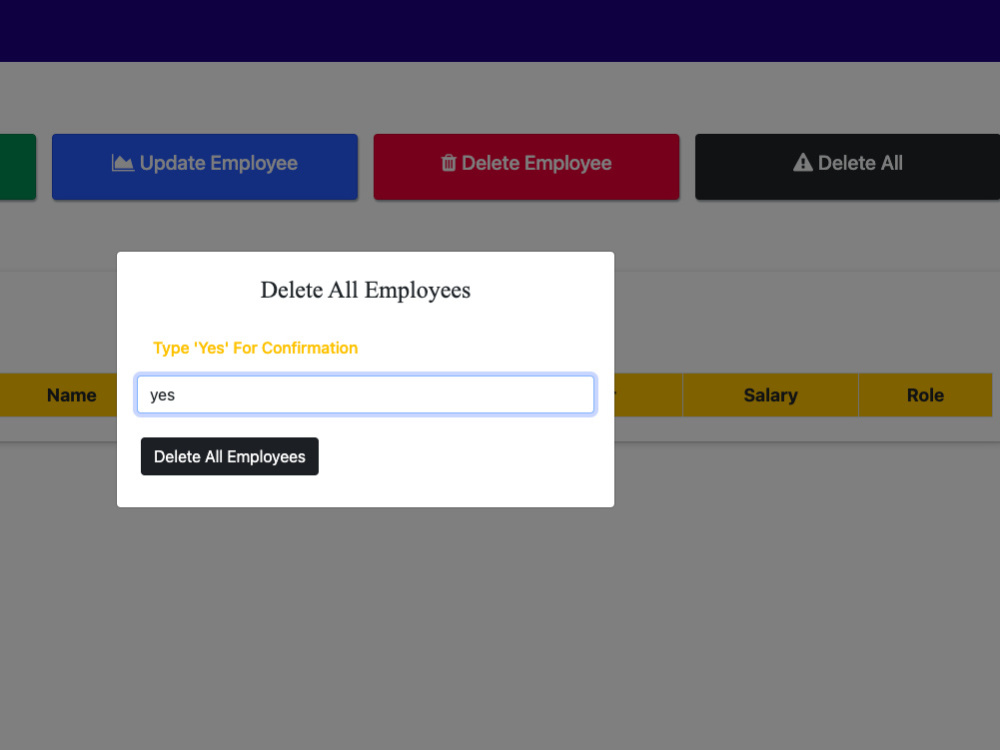
Task: Click the Name column header
Action: point(71,395)
